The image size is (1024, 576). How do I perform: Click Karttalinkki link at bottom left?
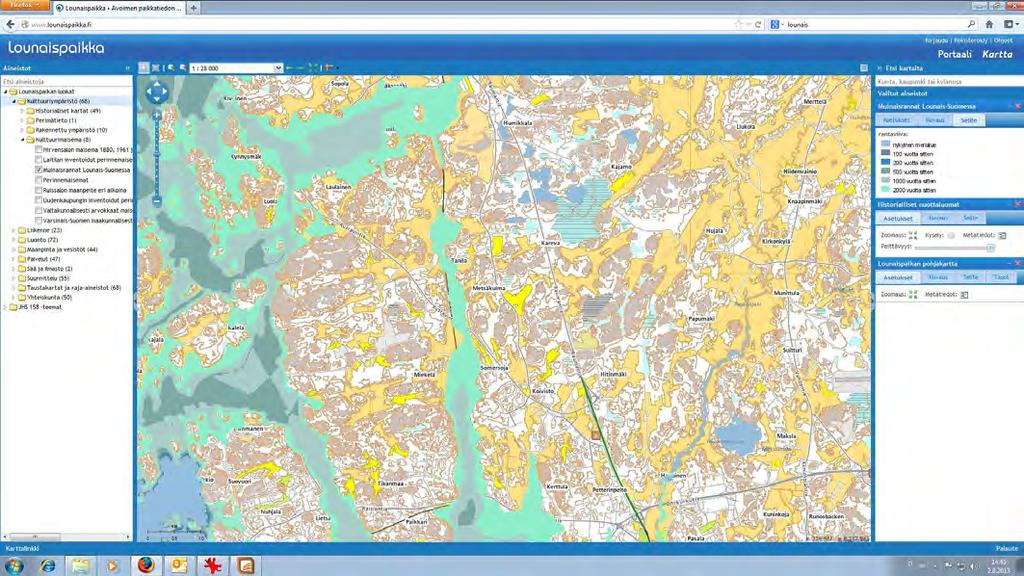click(22, 549)
